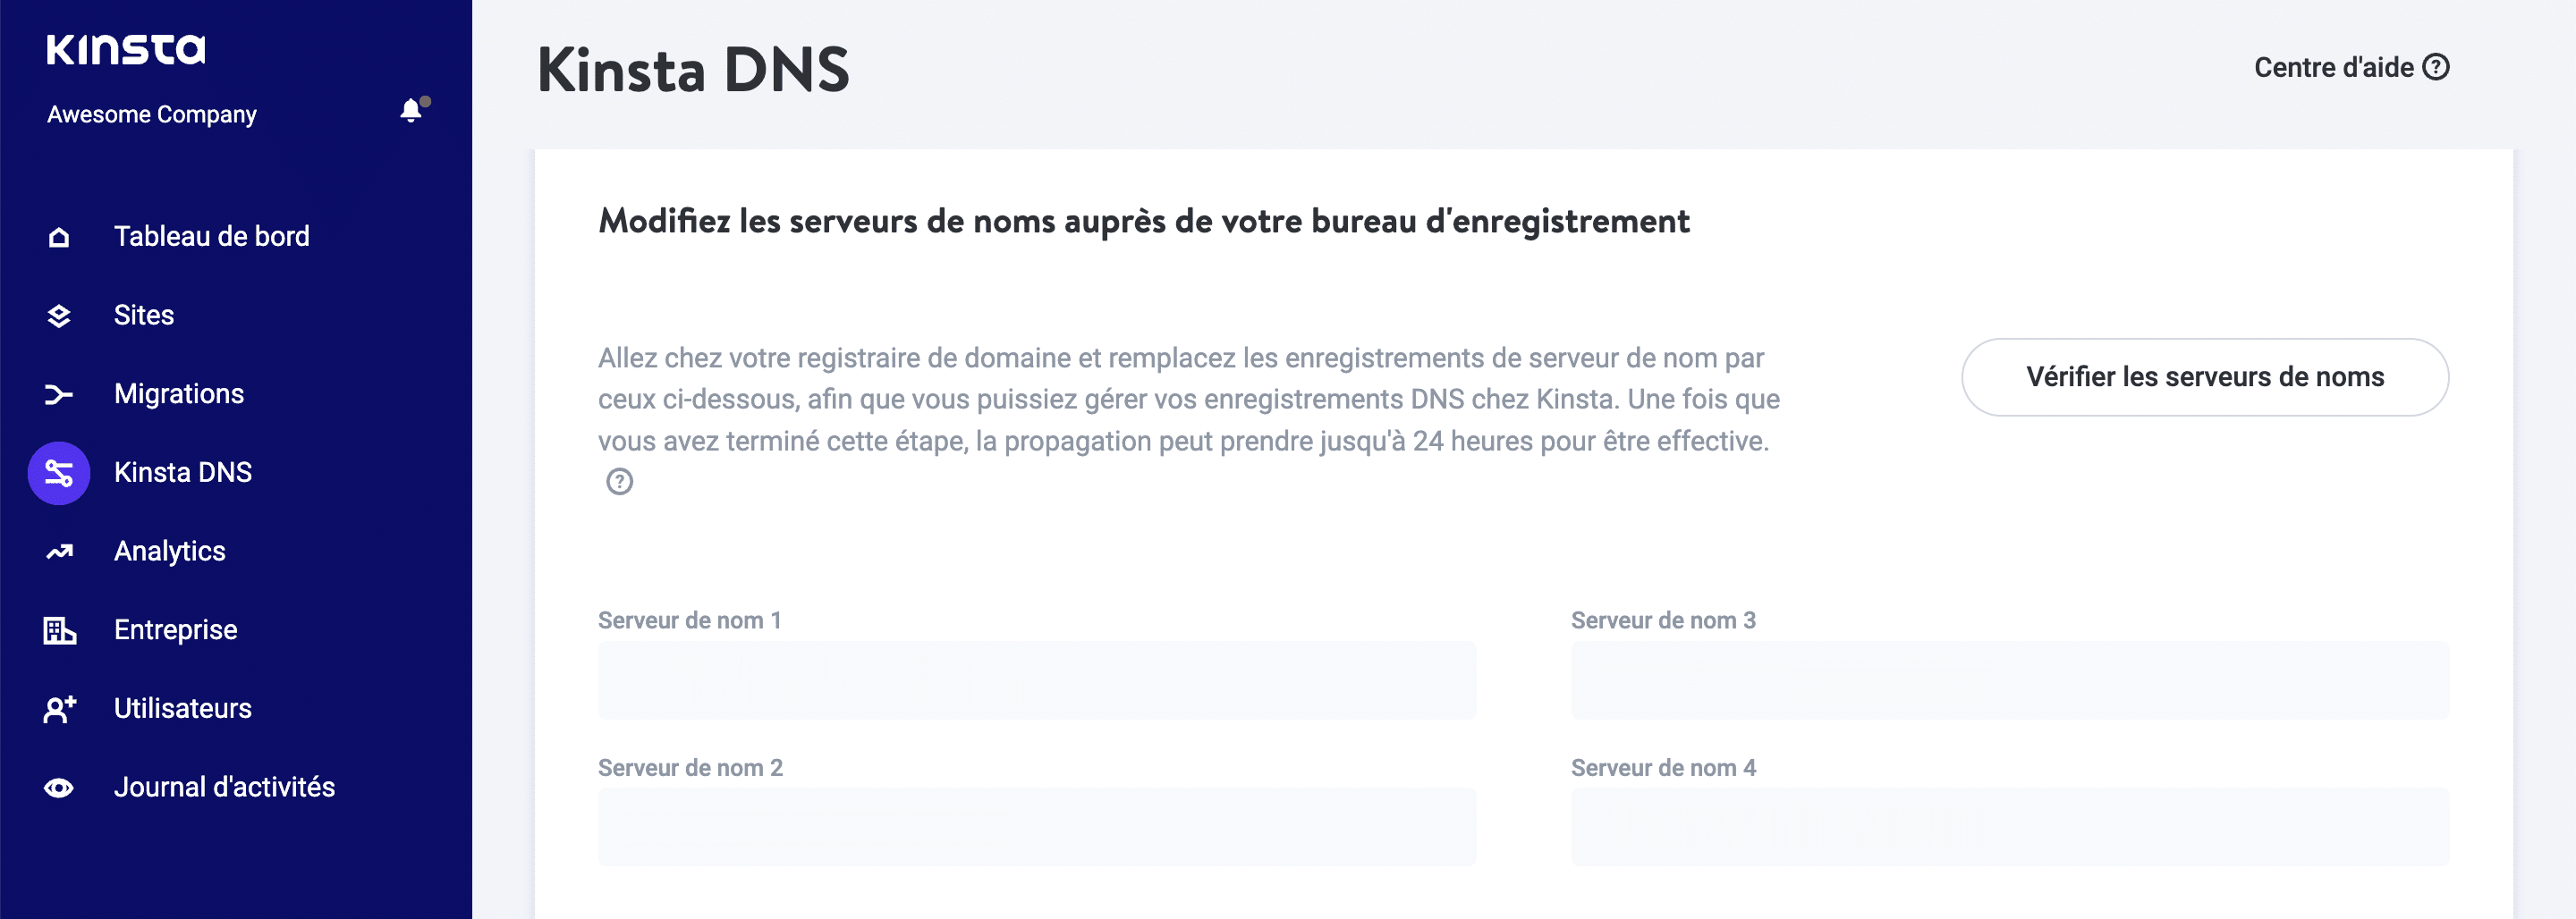The height and width of the screenshot is (919, 2576).
Task: Click the Migrations icon in sidebar
Action: point(57,393)
